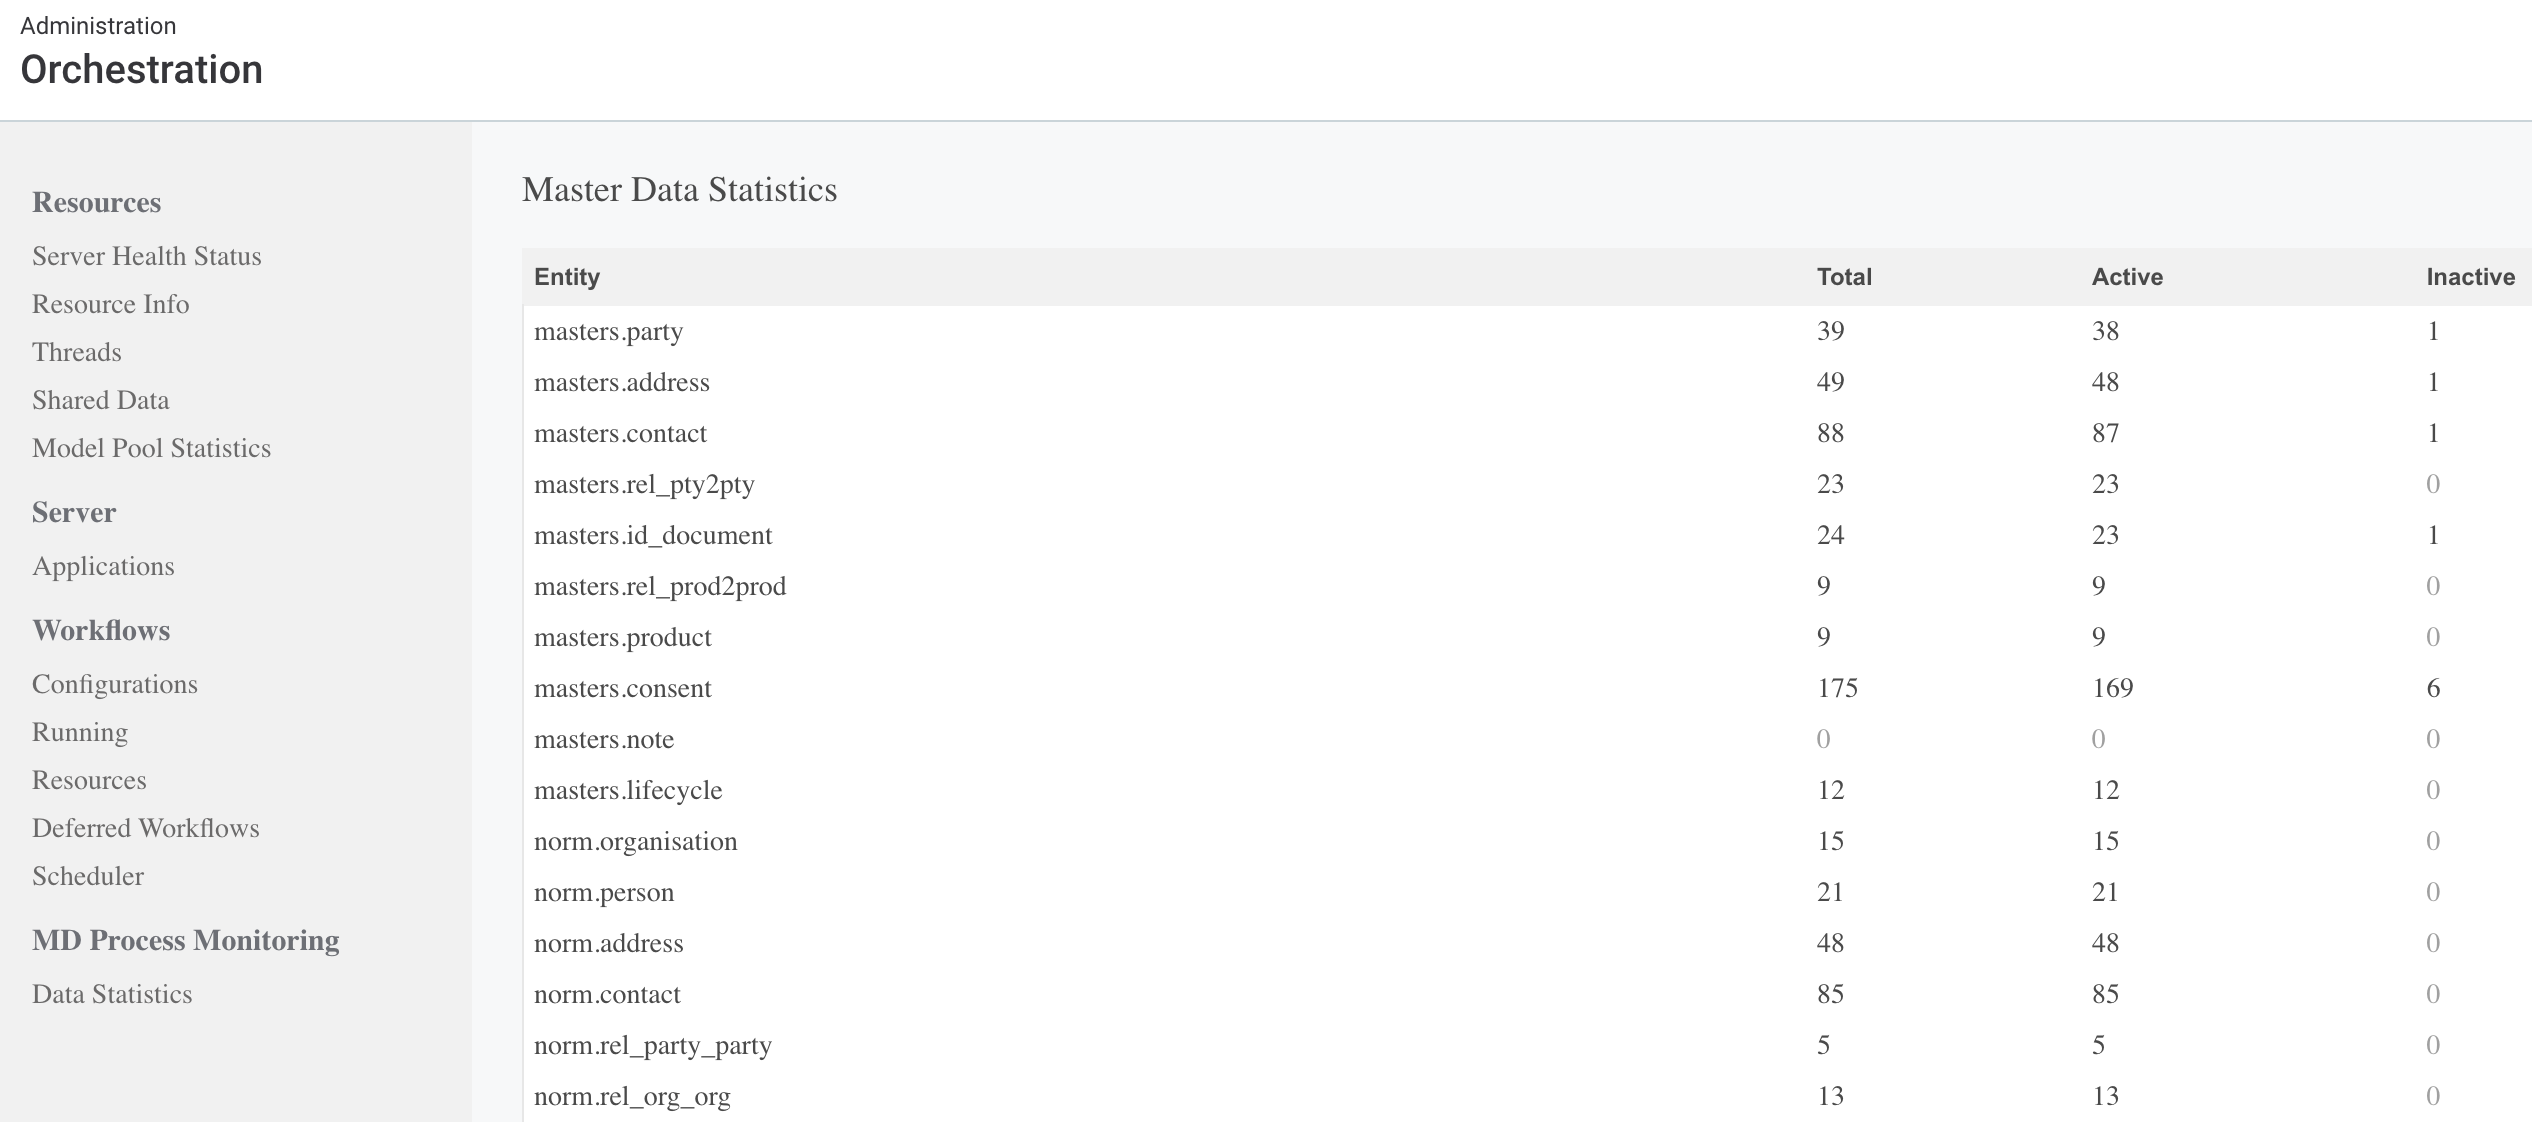Screen dimensions: 2532x1122
Task: Navigate back to Administration
Action: click(97, 25)
